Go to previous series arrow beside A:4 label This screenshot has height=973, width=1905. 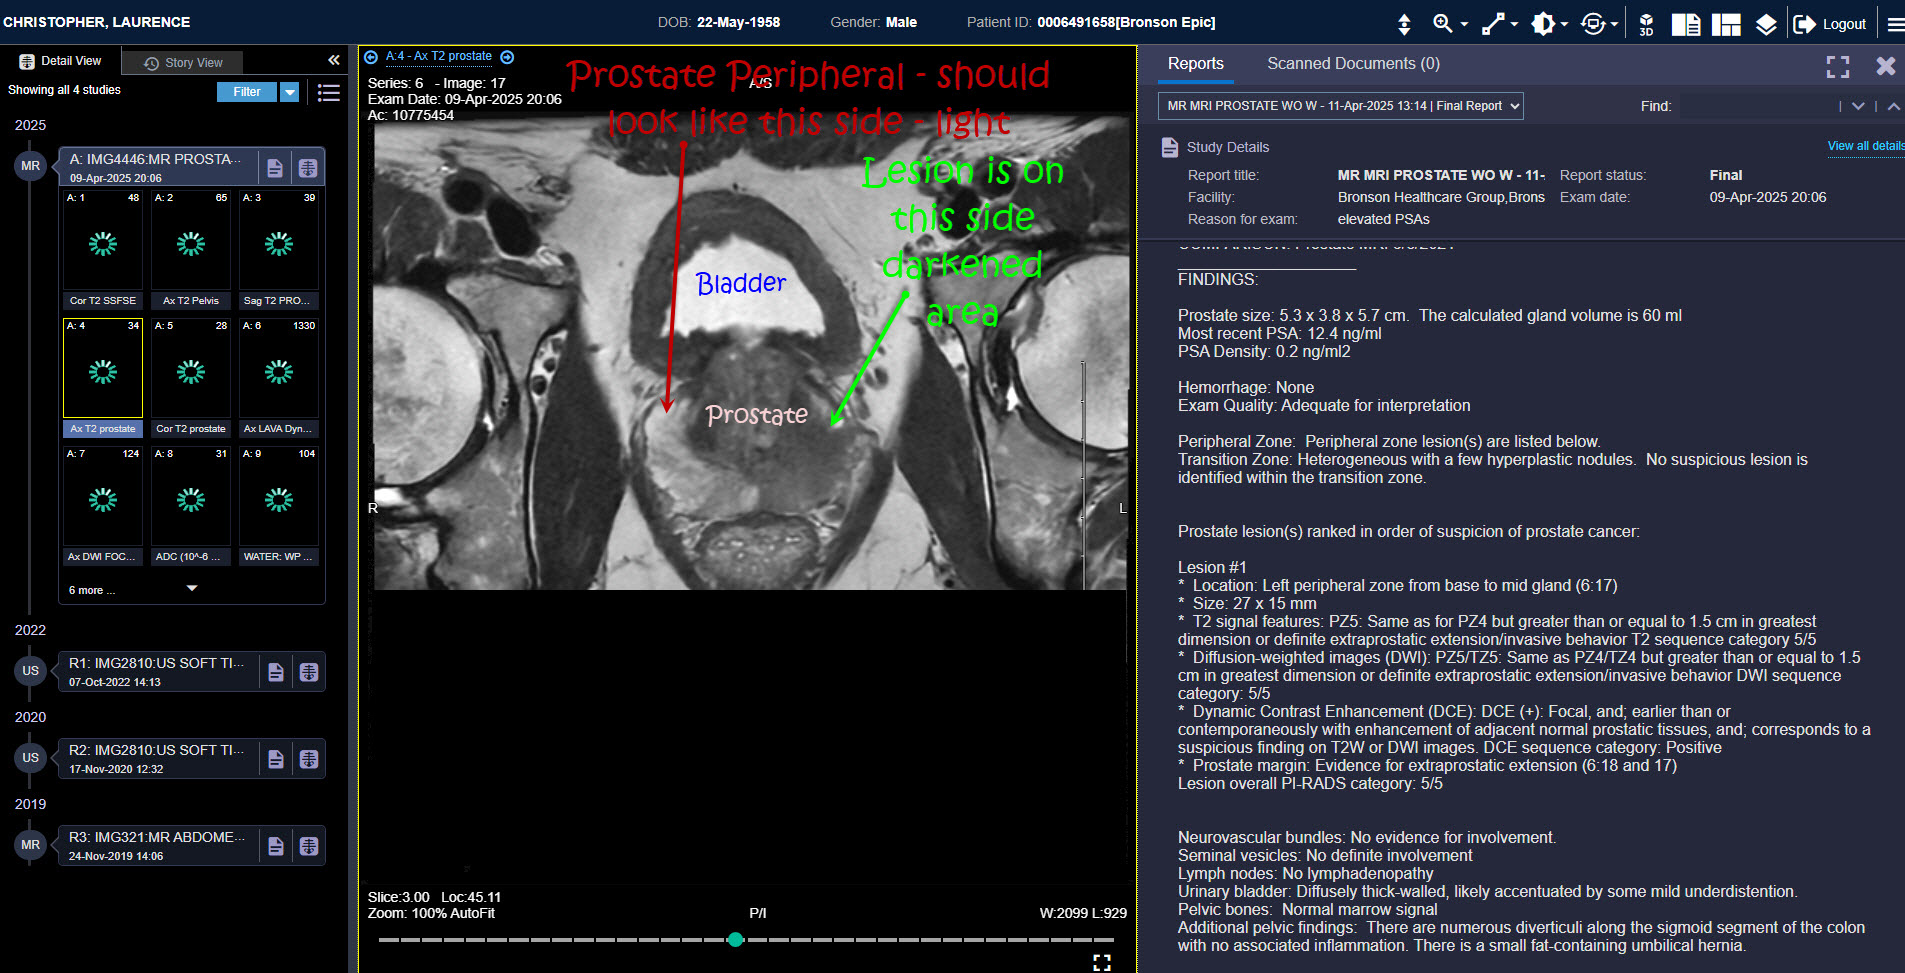click(371, 57)
